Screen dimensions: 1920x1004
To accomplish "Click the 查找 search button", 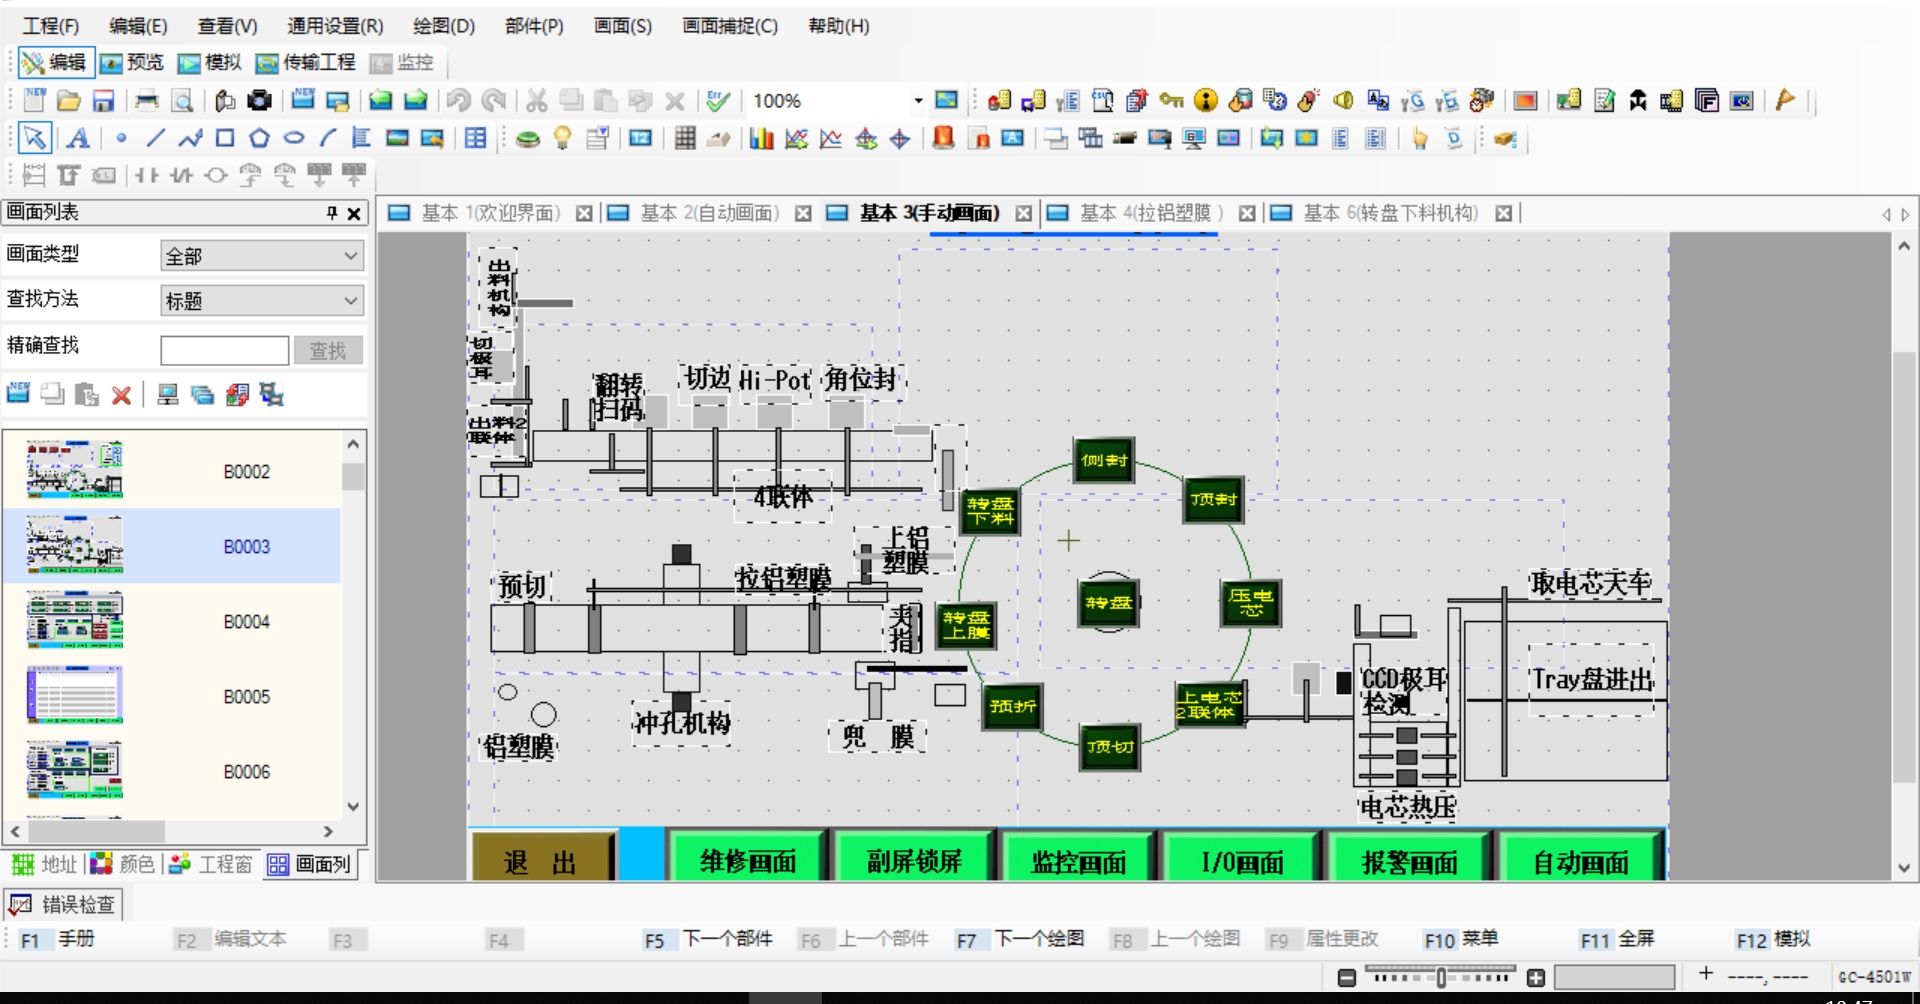I will [327, 350].
